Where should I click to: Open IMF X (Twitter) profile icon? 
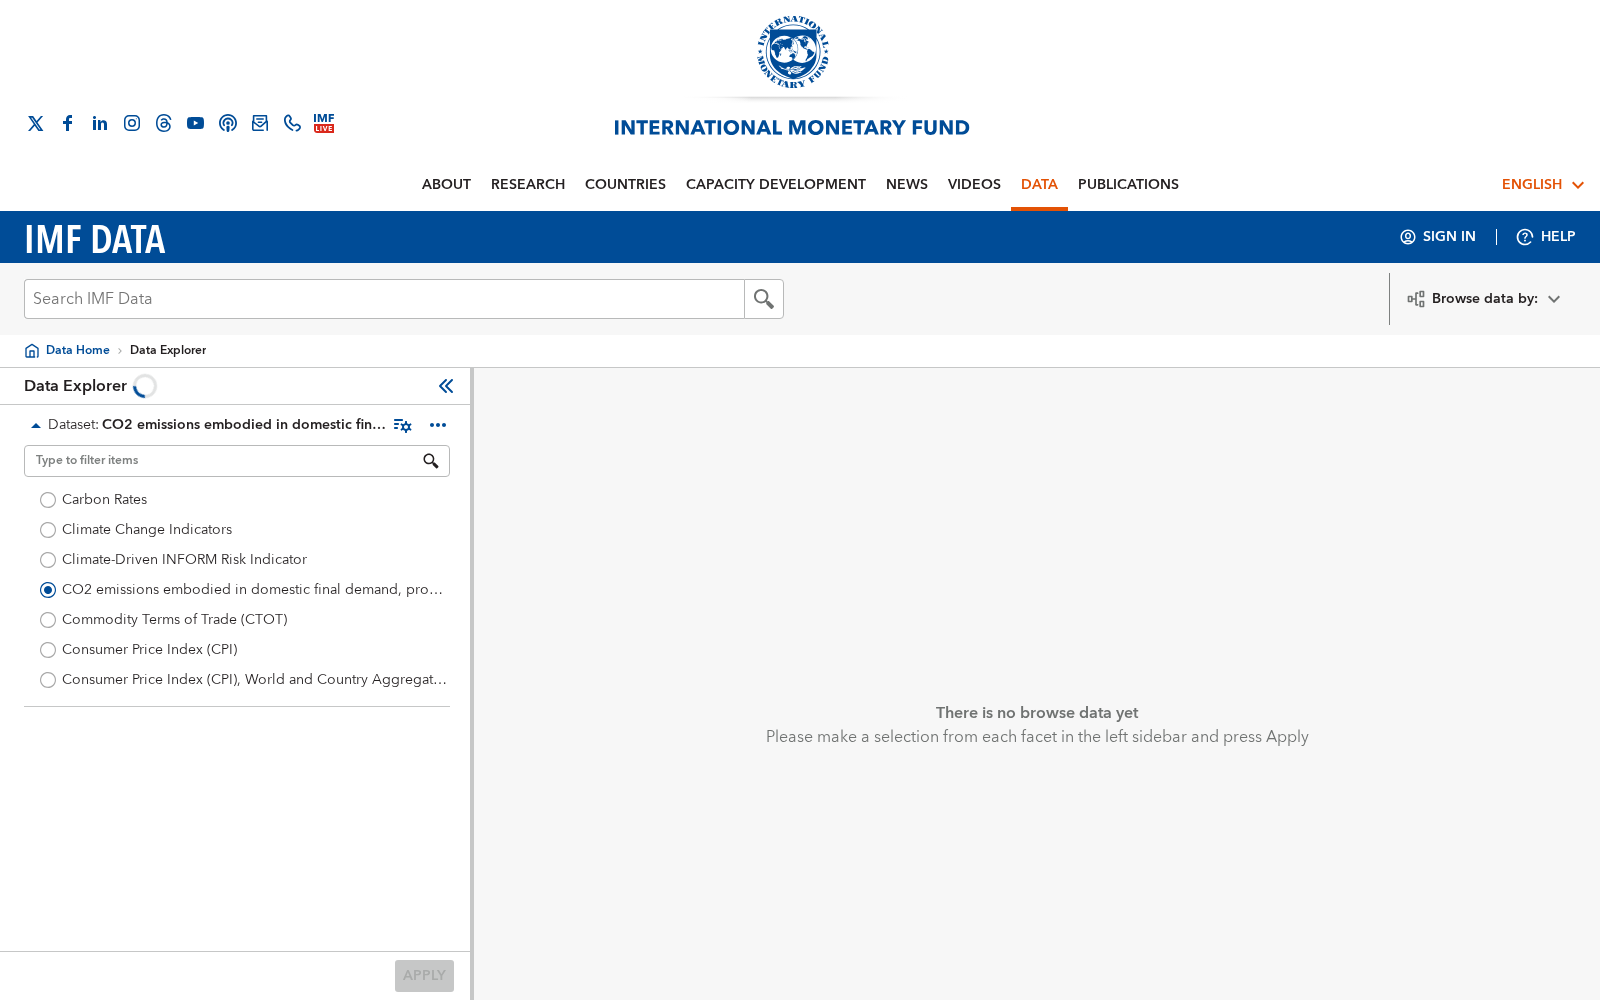[x=36, y=123]
